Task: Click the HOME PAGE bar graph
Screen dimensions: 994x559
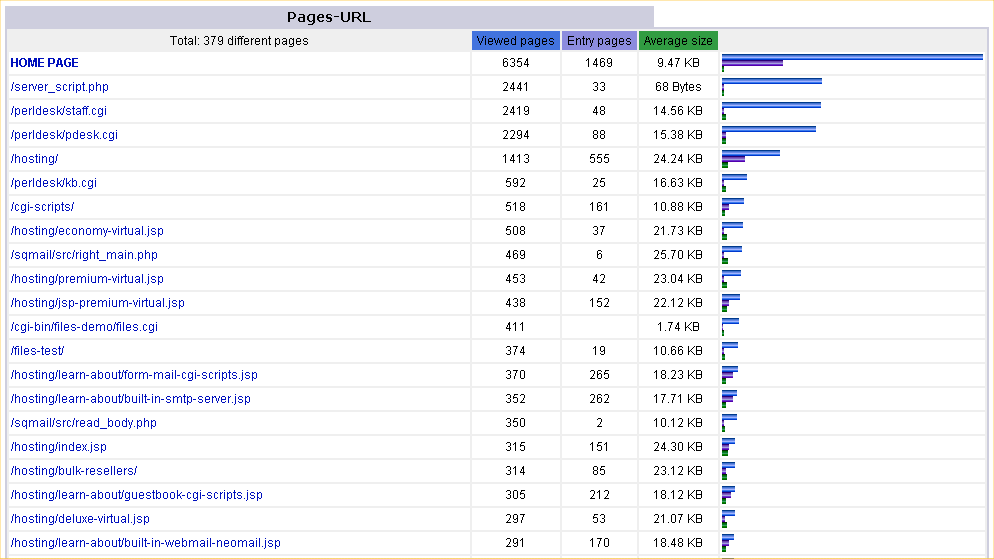Action: click(852, 63)
